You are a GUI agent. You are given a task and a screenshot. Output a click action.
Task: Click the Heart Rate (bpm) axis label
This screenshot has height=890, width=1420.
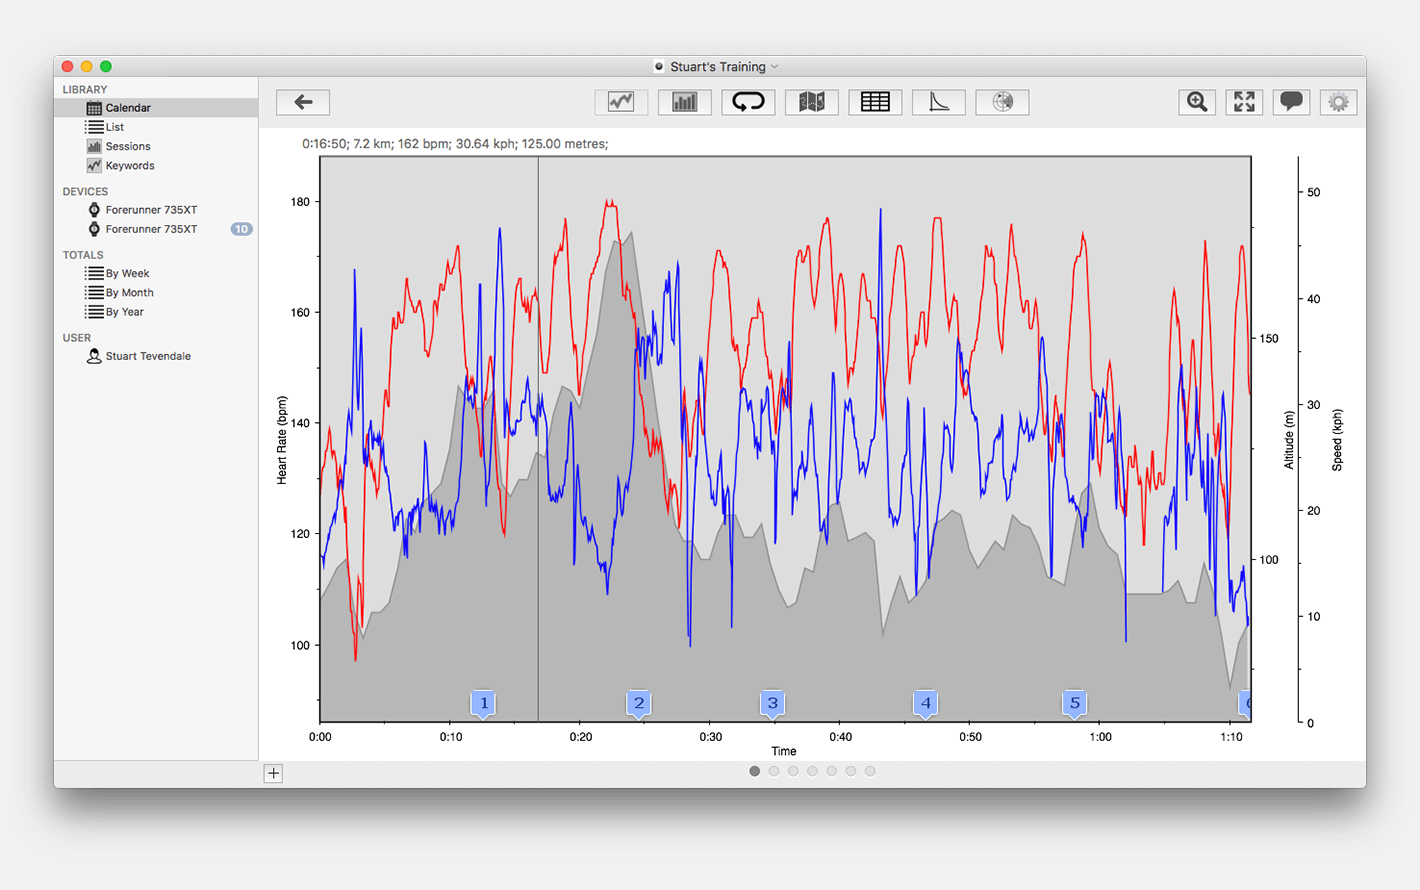[282, 441]
